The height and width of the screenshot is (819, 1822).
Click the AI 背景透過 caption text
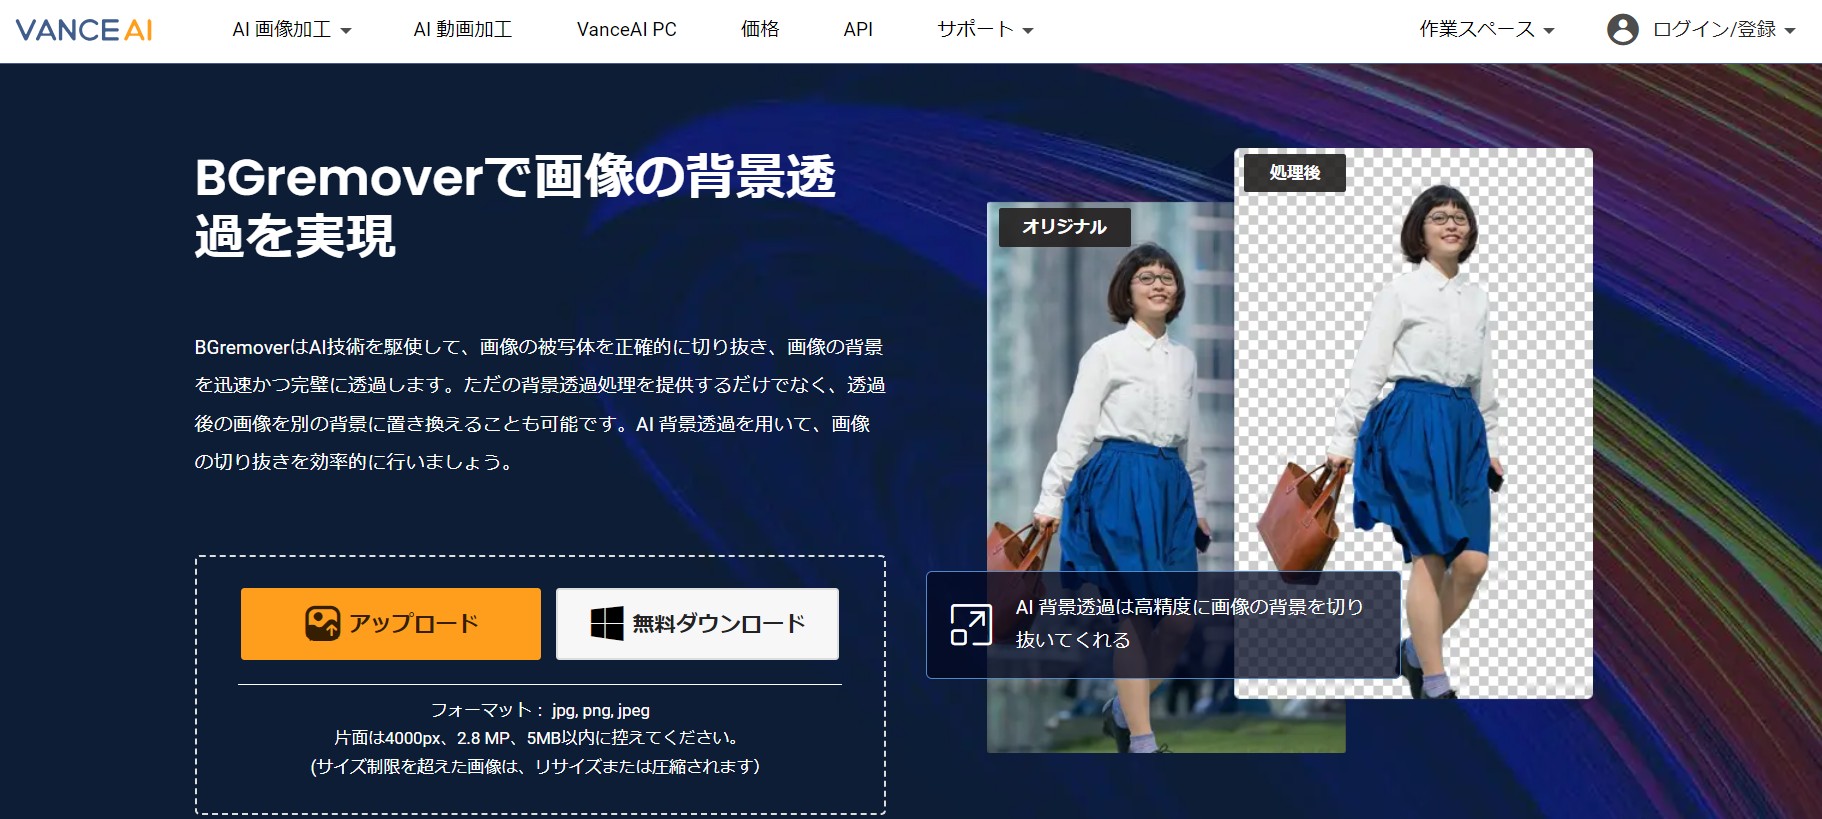(1188, 623)
